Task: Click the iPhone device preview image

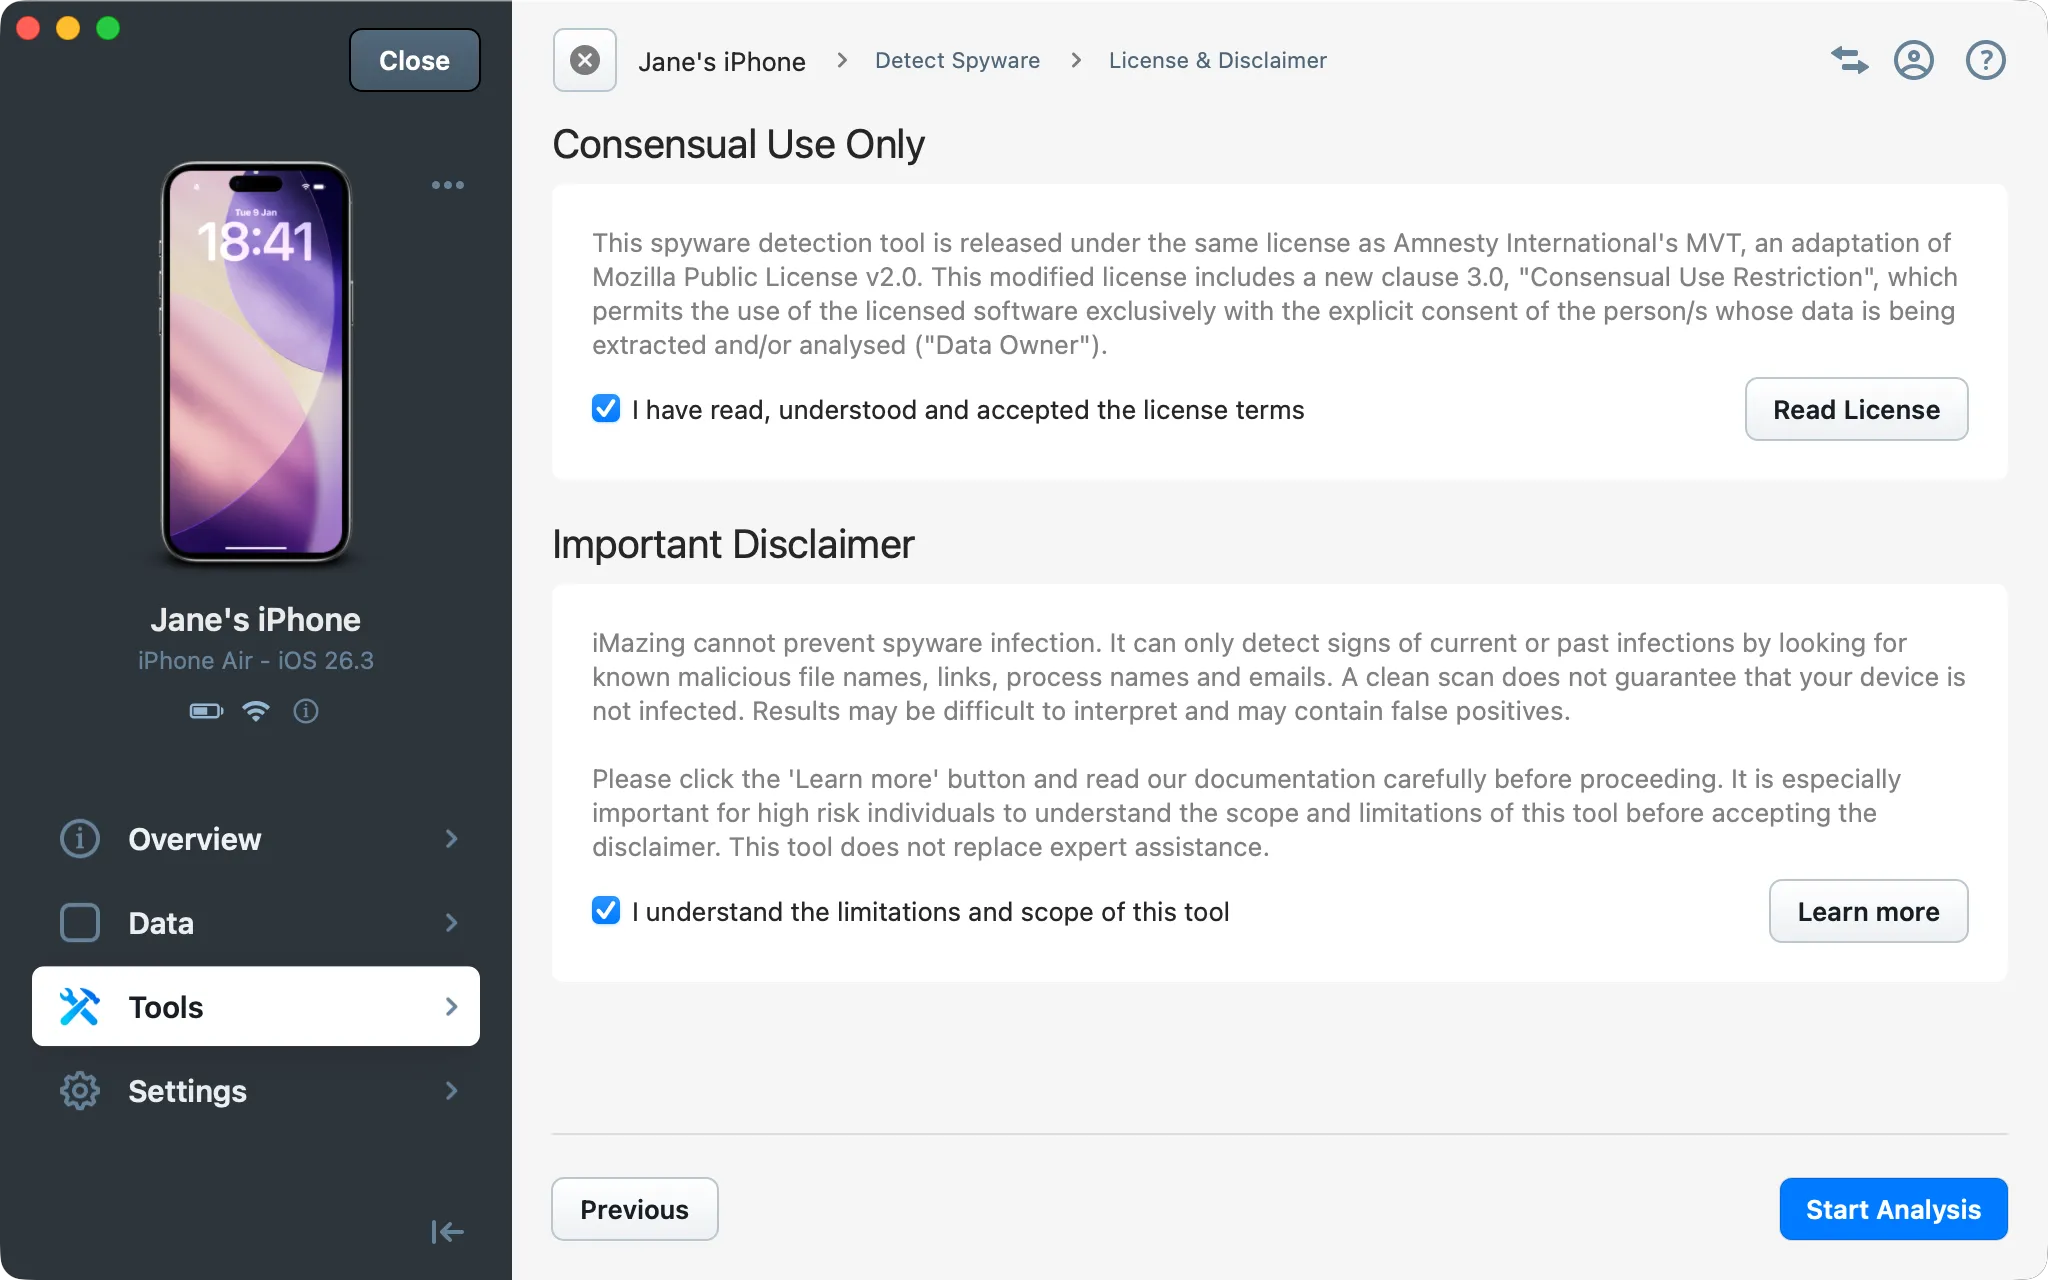Action: (x=256, y=362)
